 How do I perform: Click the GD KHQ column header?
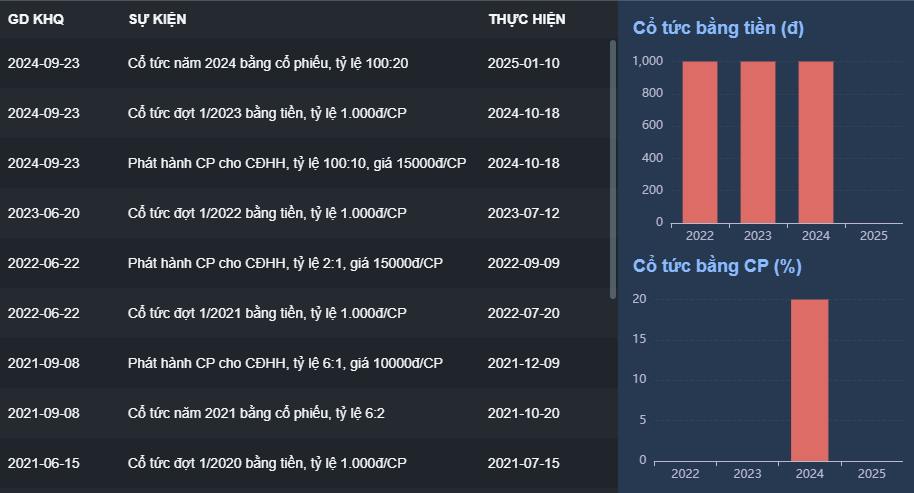tap(35, 19)
